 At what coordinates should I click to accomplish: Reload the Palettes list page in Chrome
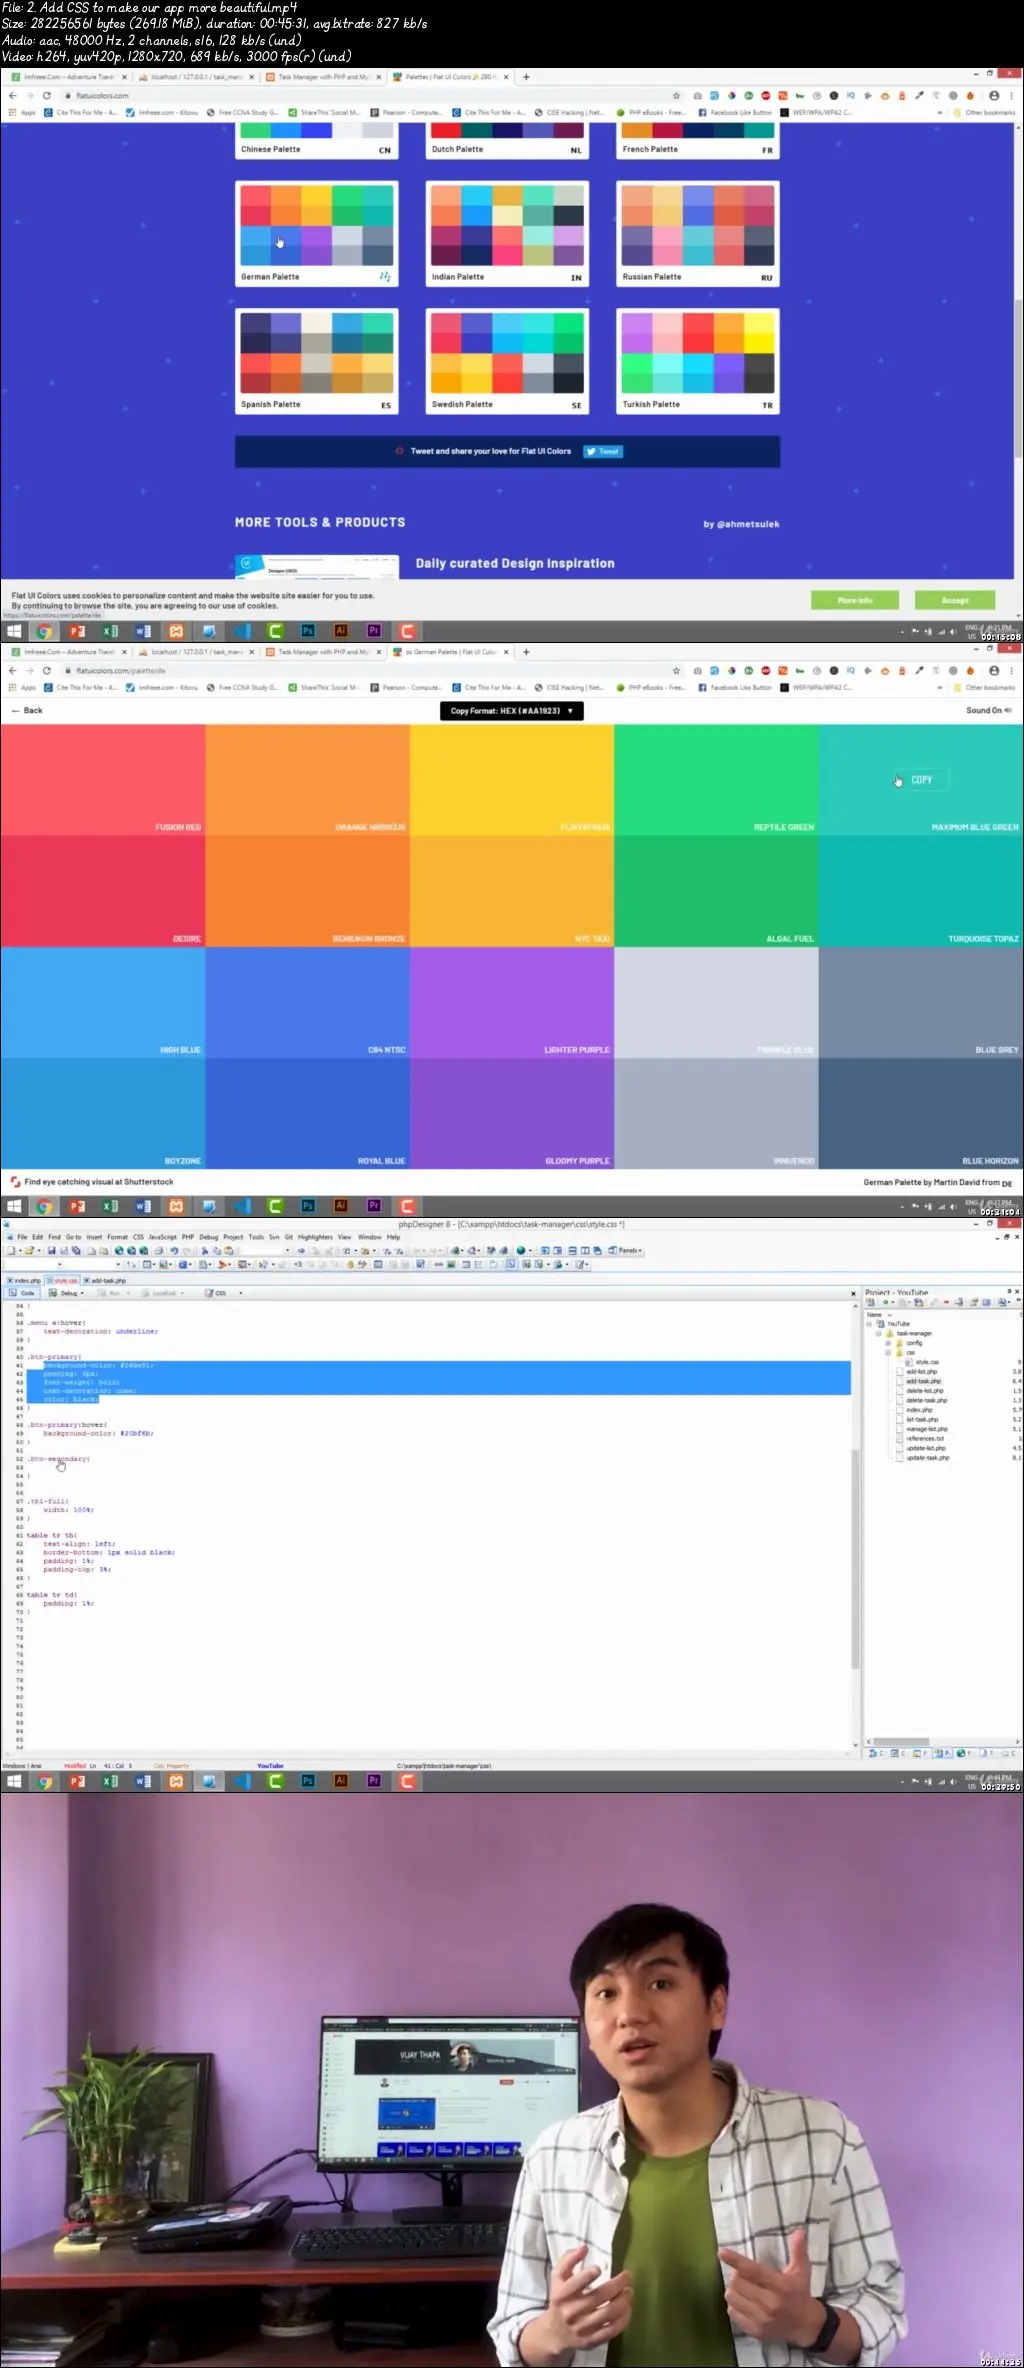[x=46, y=96]
